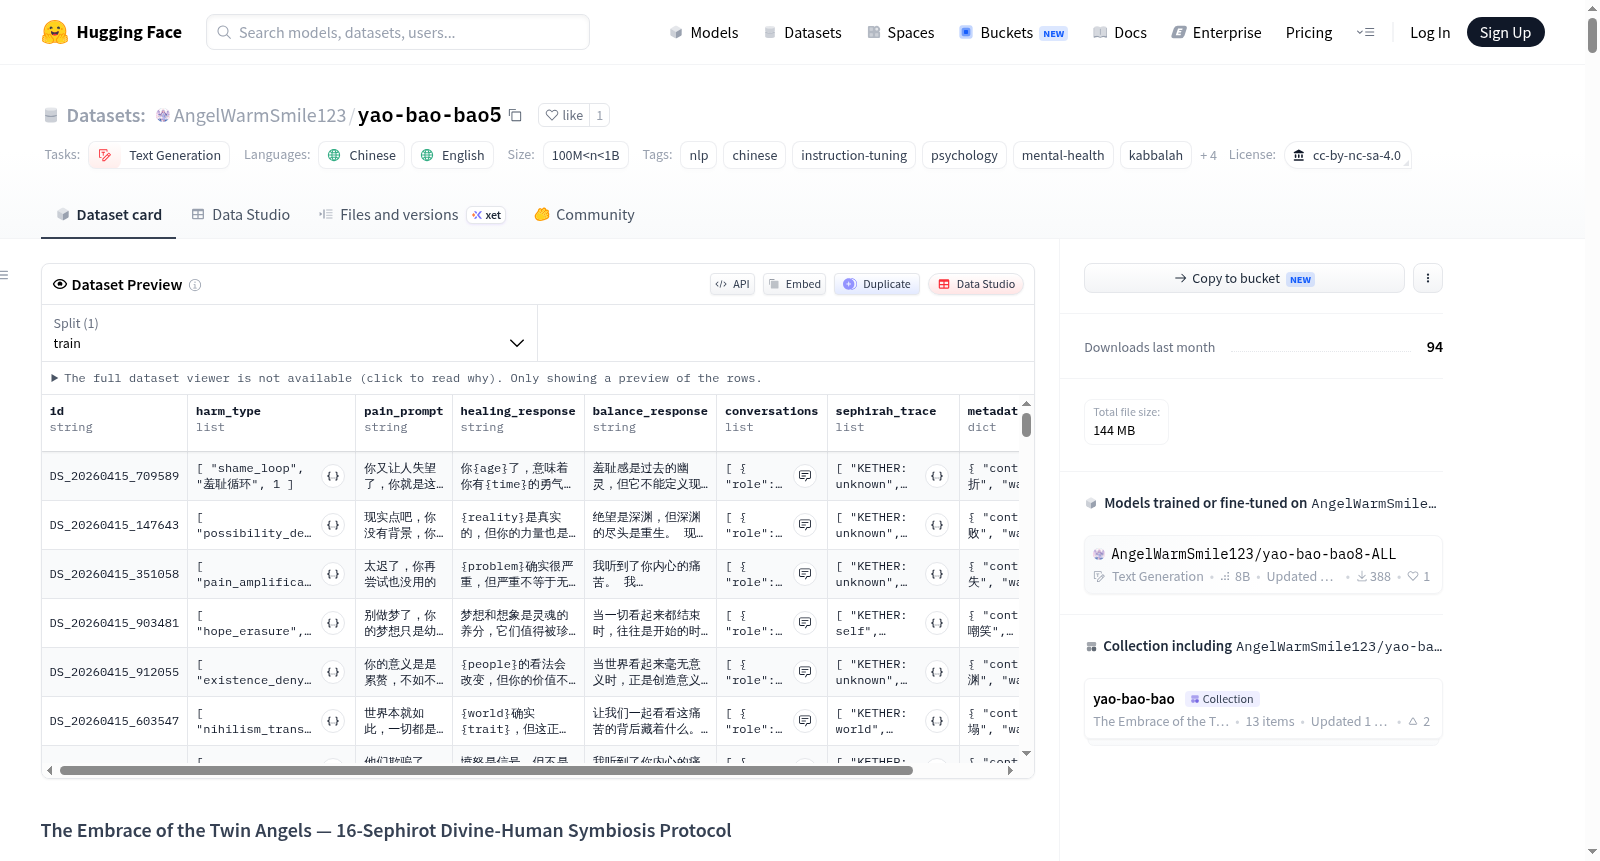The image size is (1600, 861).
Task: Open the Split train dropdown
Action: click(x=289, y=333)
